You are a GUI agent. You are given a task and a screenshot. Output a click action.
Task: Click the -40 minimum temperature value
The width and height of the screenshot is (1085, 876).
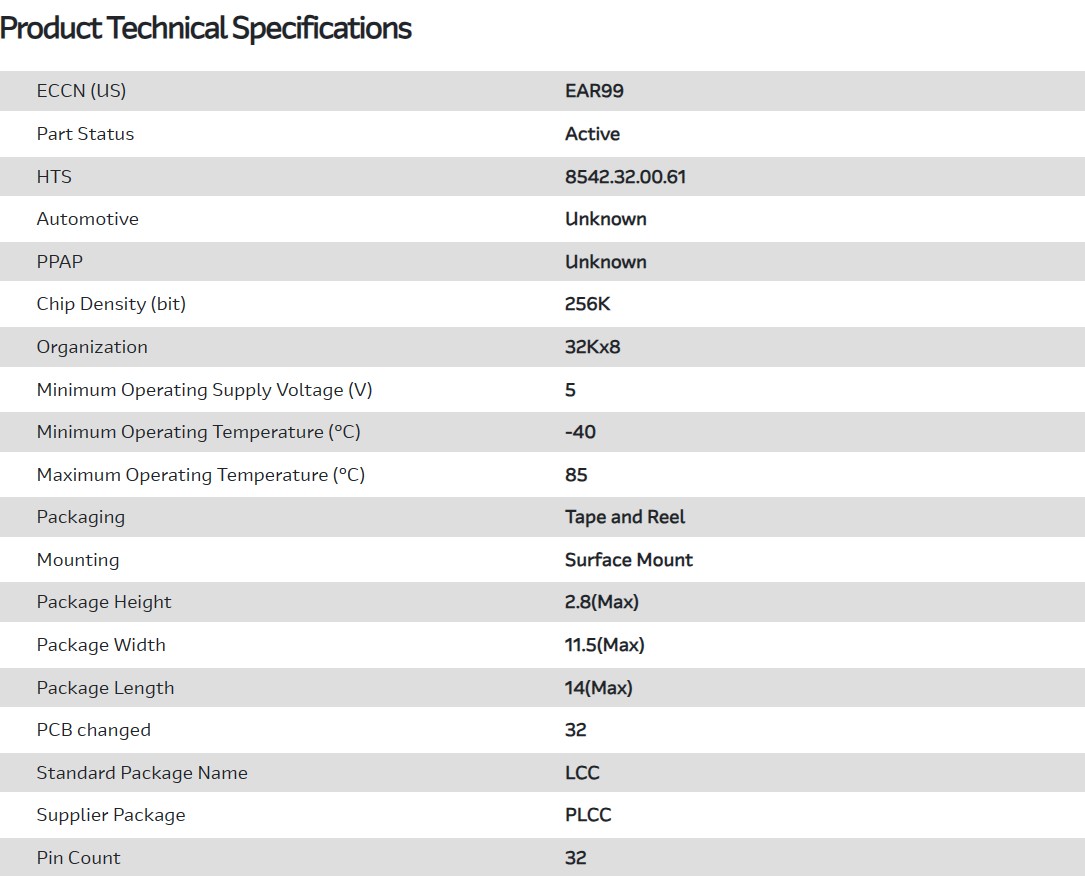pos(580,432)
